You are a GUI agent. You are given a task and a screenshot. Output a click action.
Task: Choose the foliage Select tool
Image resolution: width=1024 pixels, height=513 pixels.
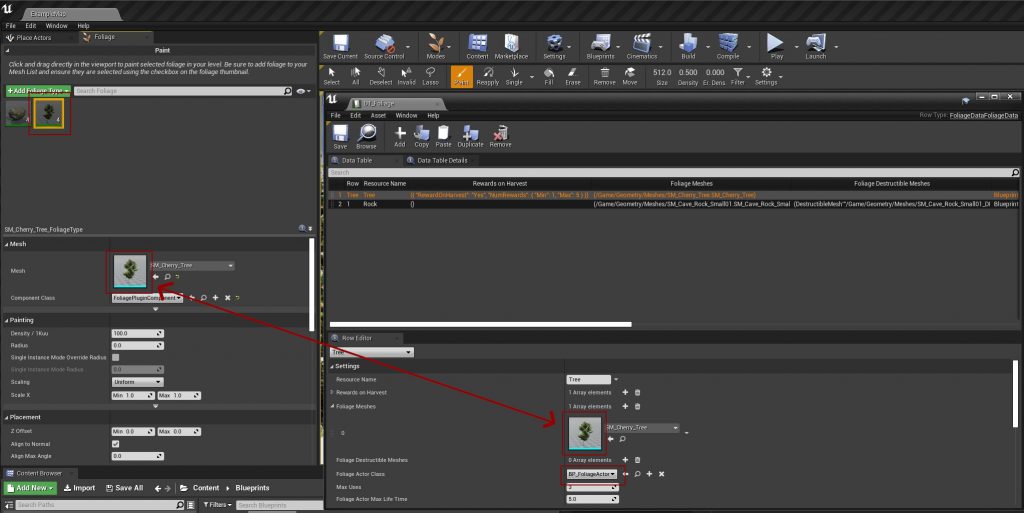click(332, 76)
